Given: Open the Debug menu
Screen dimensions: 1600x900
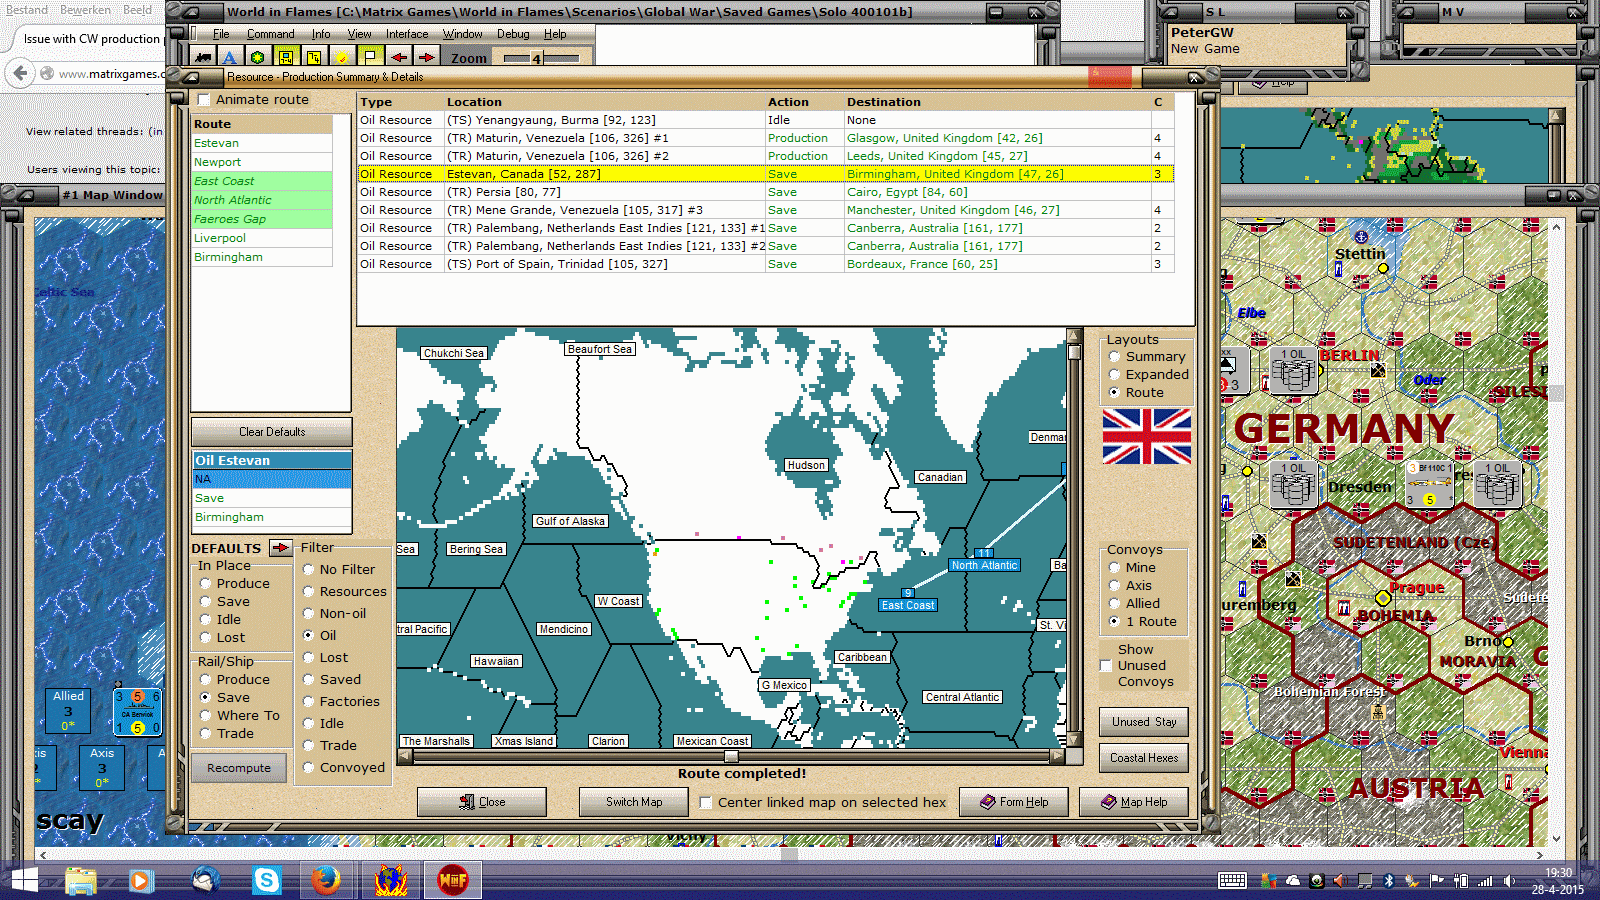Looking at the screenshot, I should (513, 34).
